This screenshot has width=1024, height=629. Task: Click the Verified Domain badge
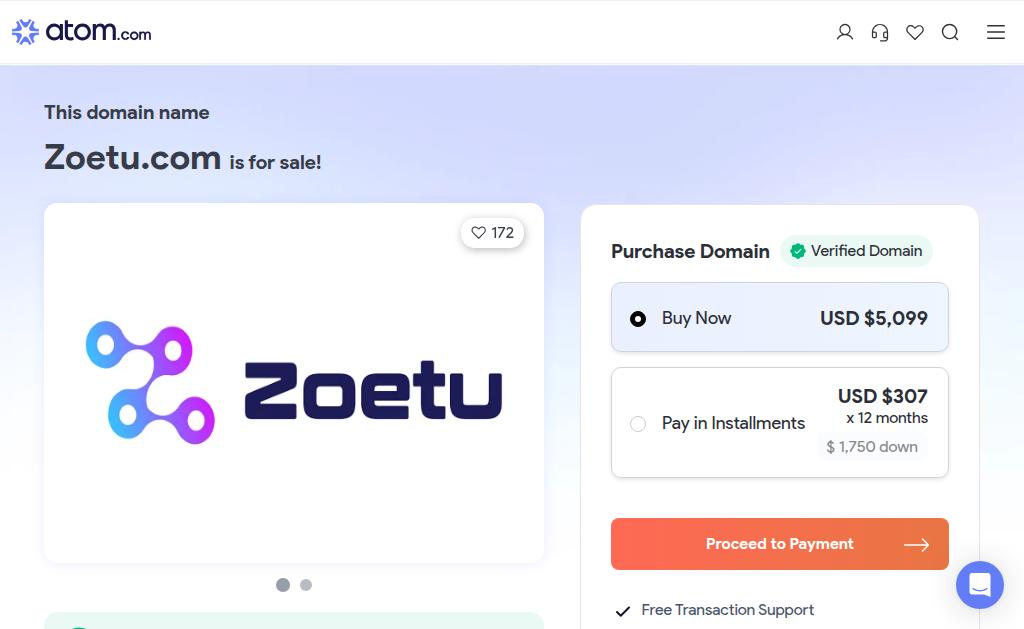coord(856,251)
